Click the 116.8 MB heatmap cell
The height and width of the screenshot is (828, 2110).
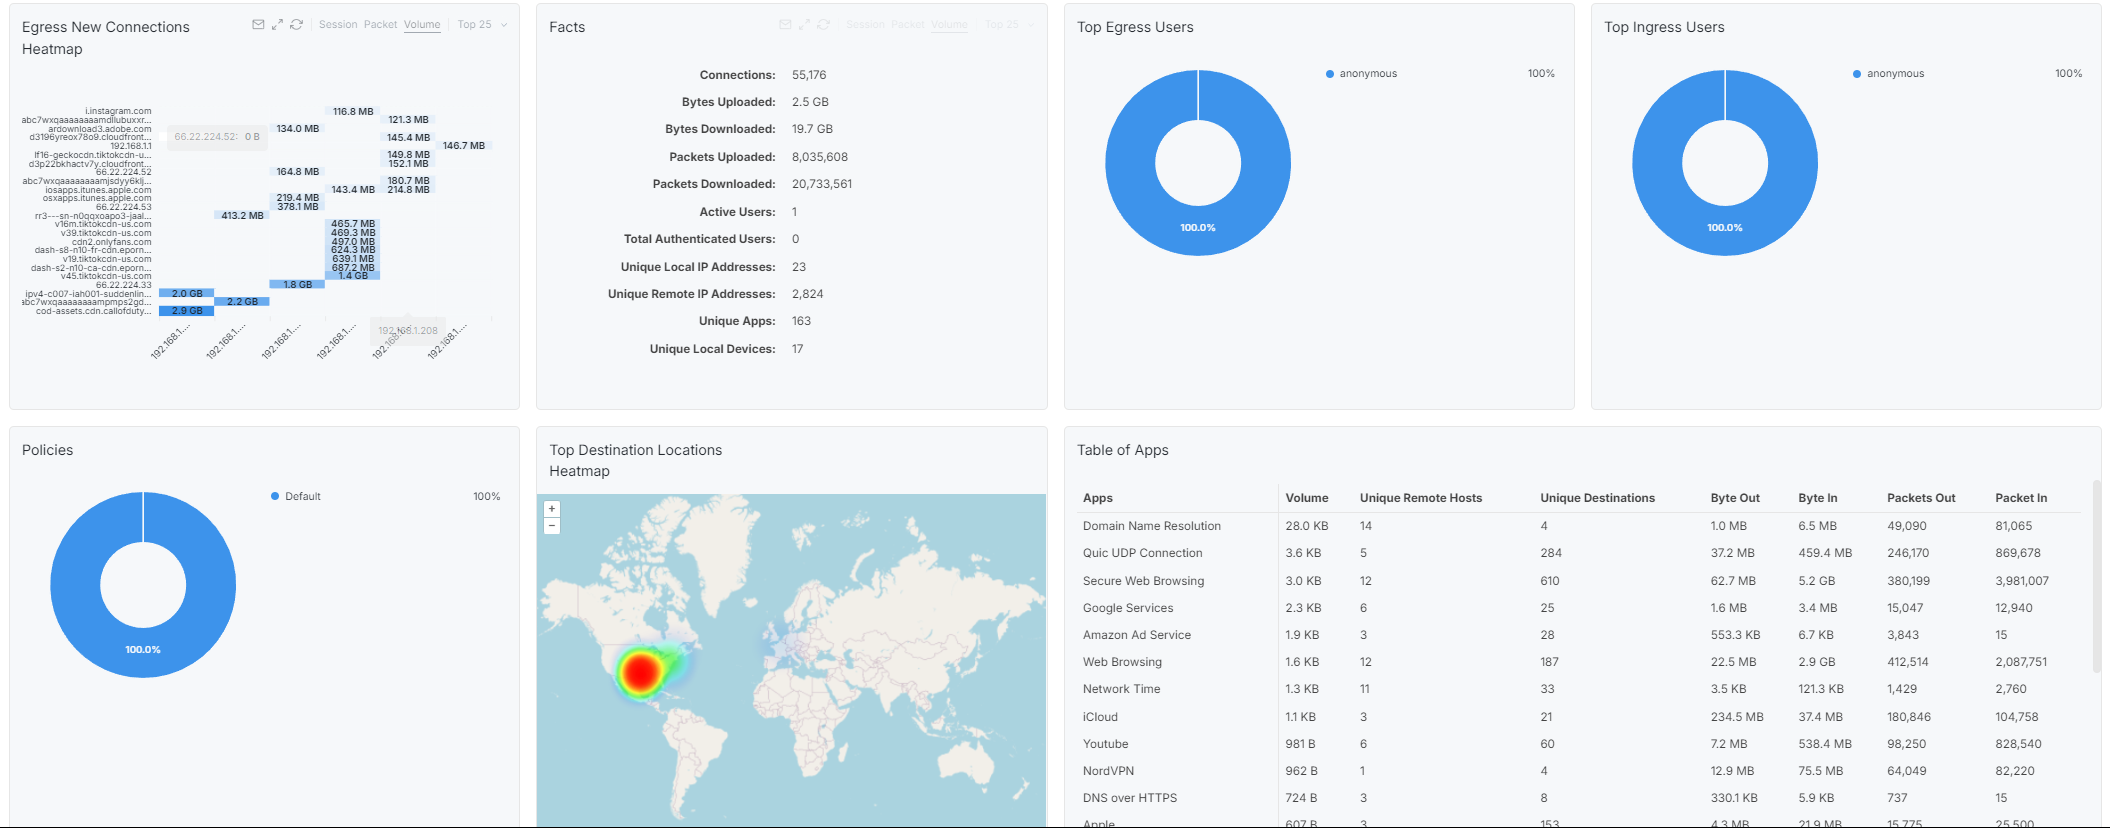coord(353,112)
